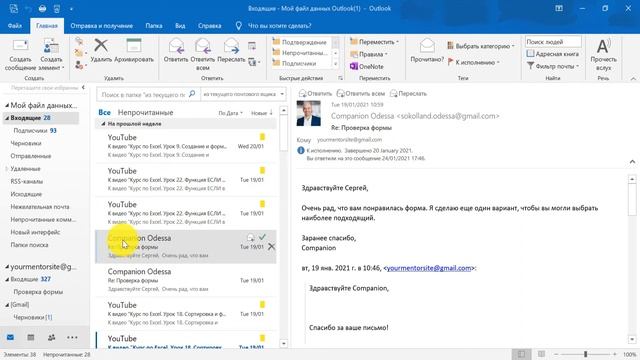Screen dimensions: 640x360
Task: Toggle Newest (Новые) sort order
Action: pyautogui.click(x=262, y=113)
